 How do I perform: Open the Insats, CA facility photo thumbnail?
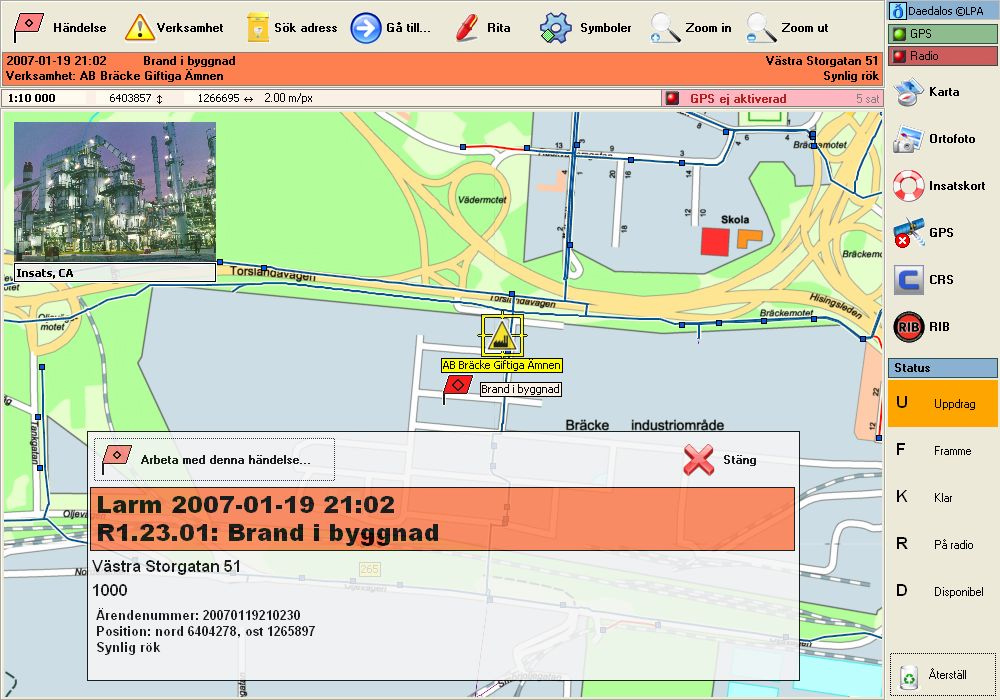point(114,191)
